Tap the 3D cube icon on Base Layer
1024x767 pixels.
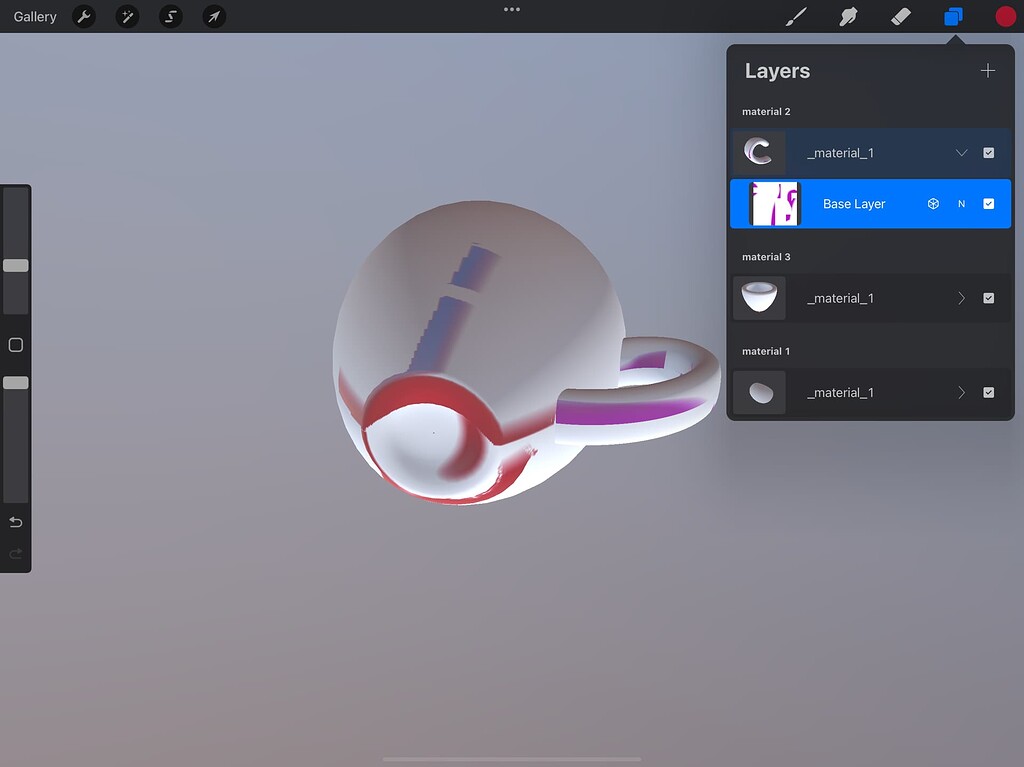(933, 203)
